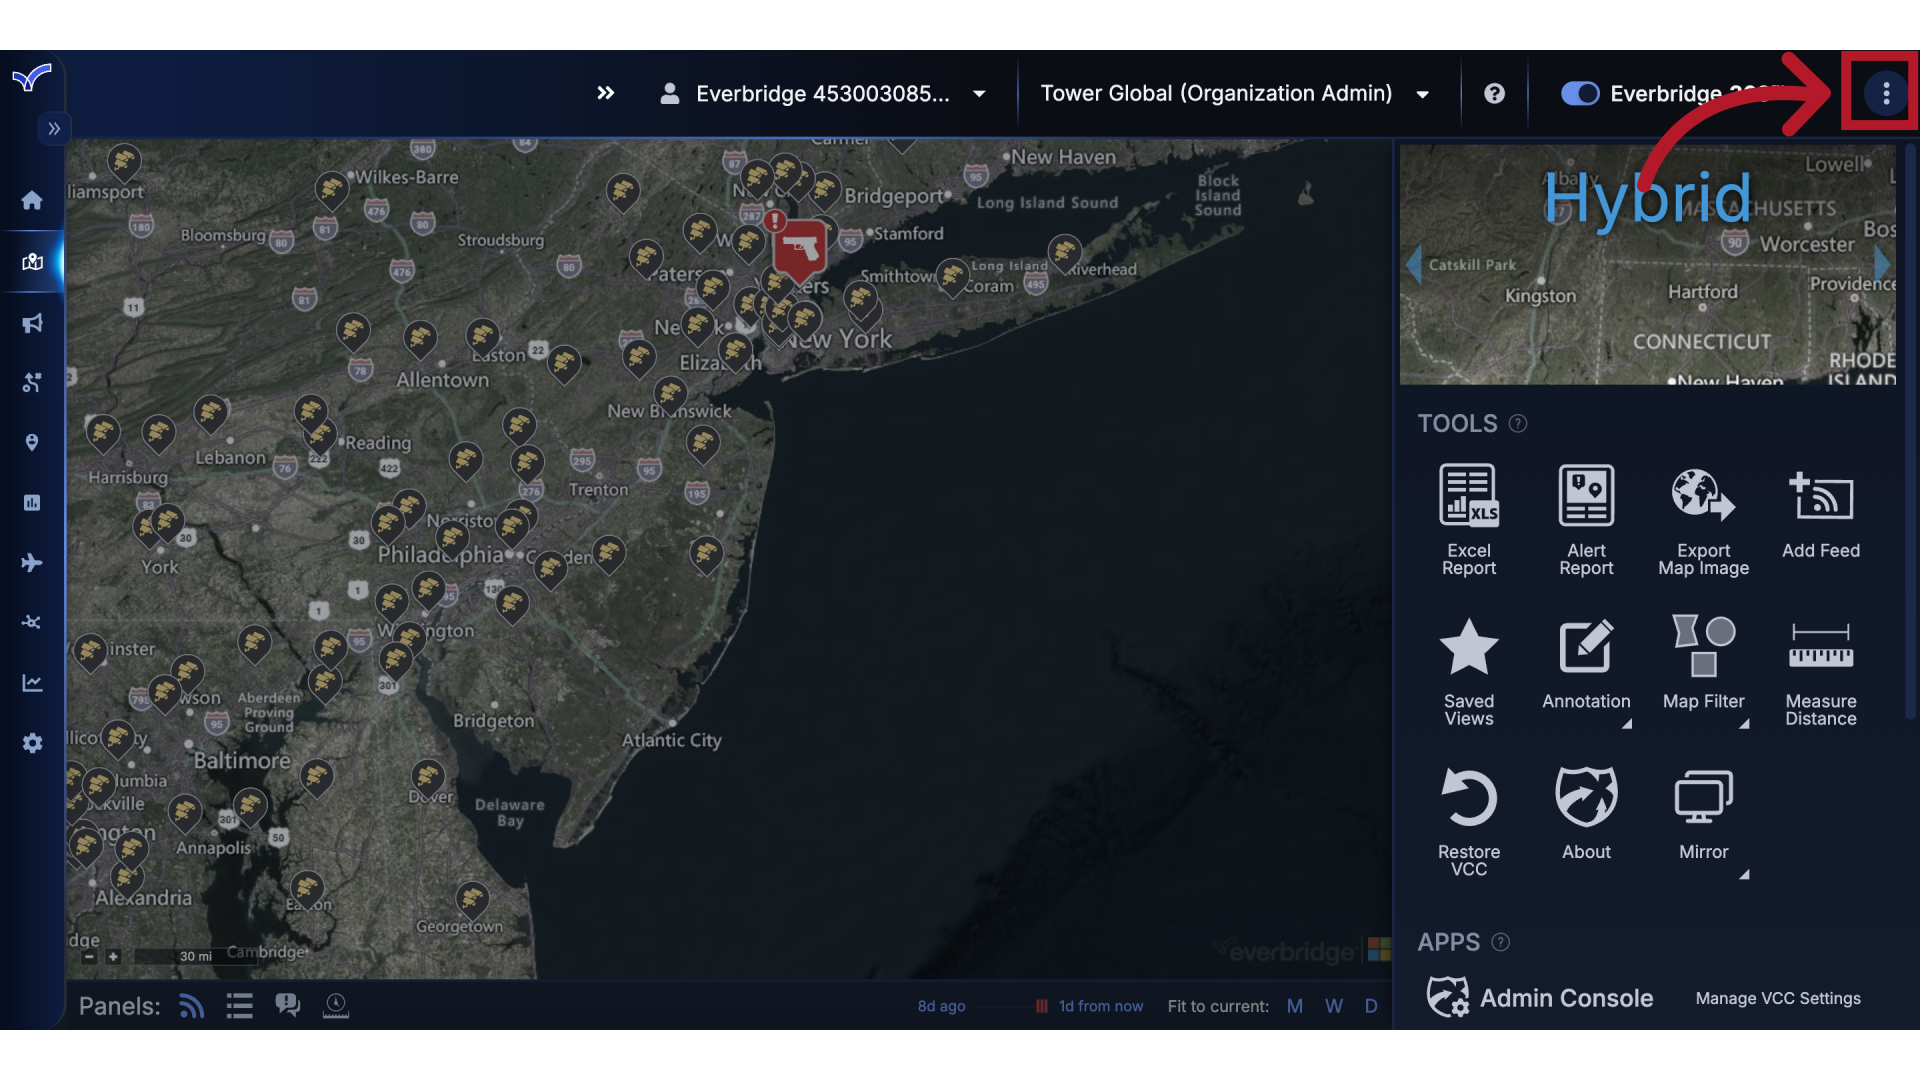1920x1080 pixels.
Task: Click the 8d ago timeline marker
Action: pos(940,1006)
